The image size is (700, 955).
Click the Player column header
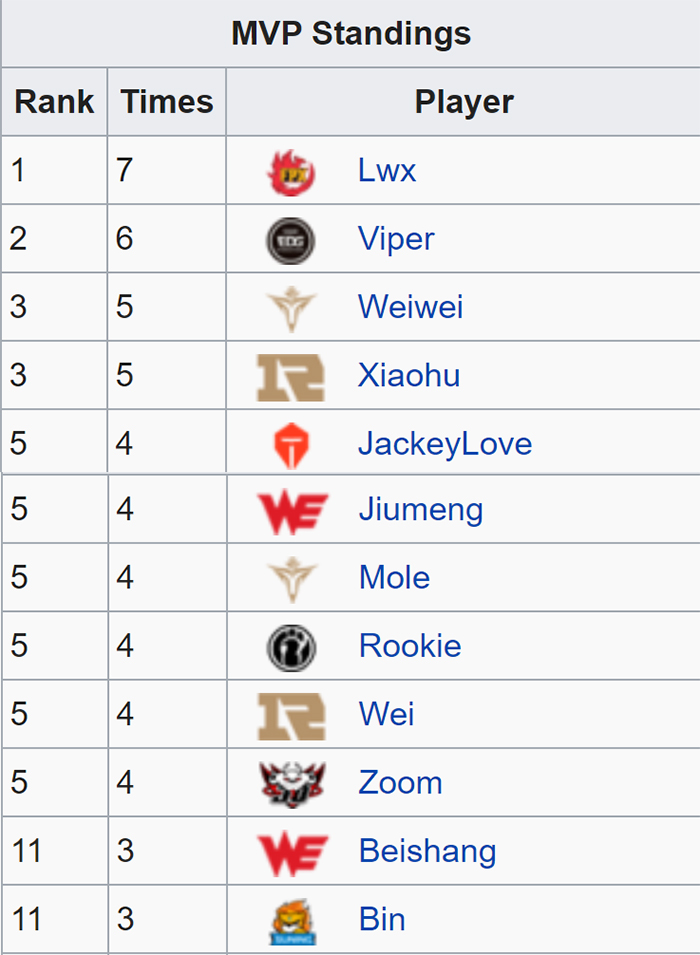(464, 102)
